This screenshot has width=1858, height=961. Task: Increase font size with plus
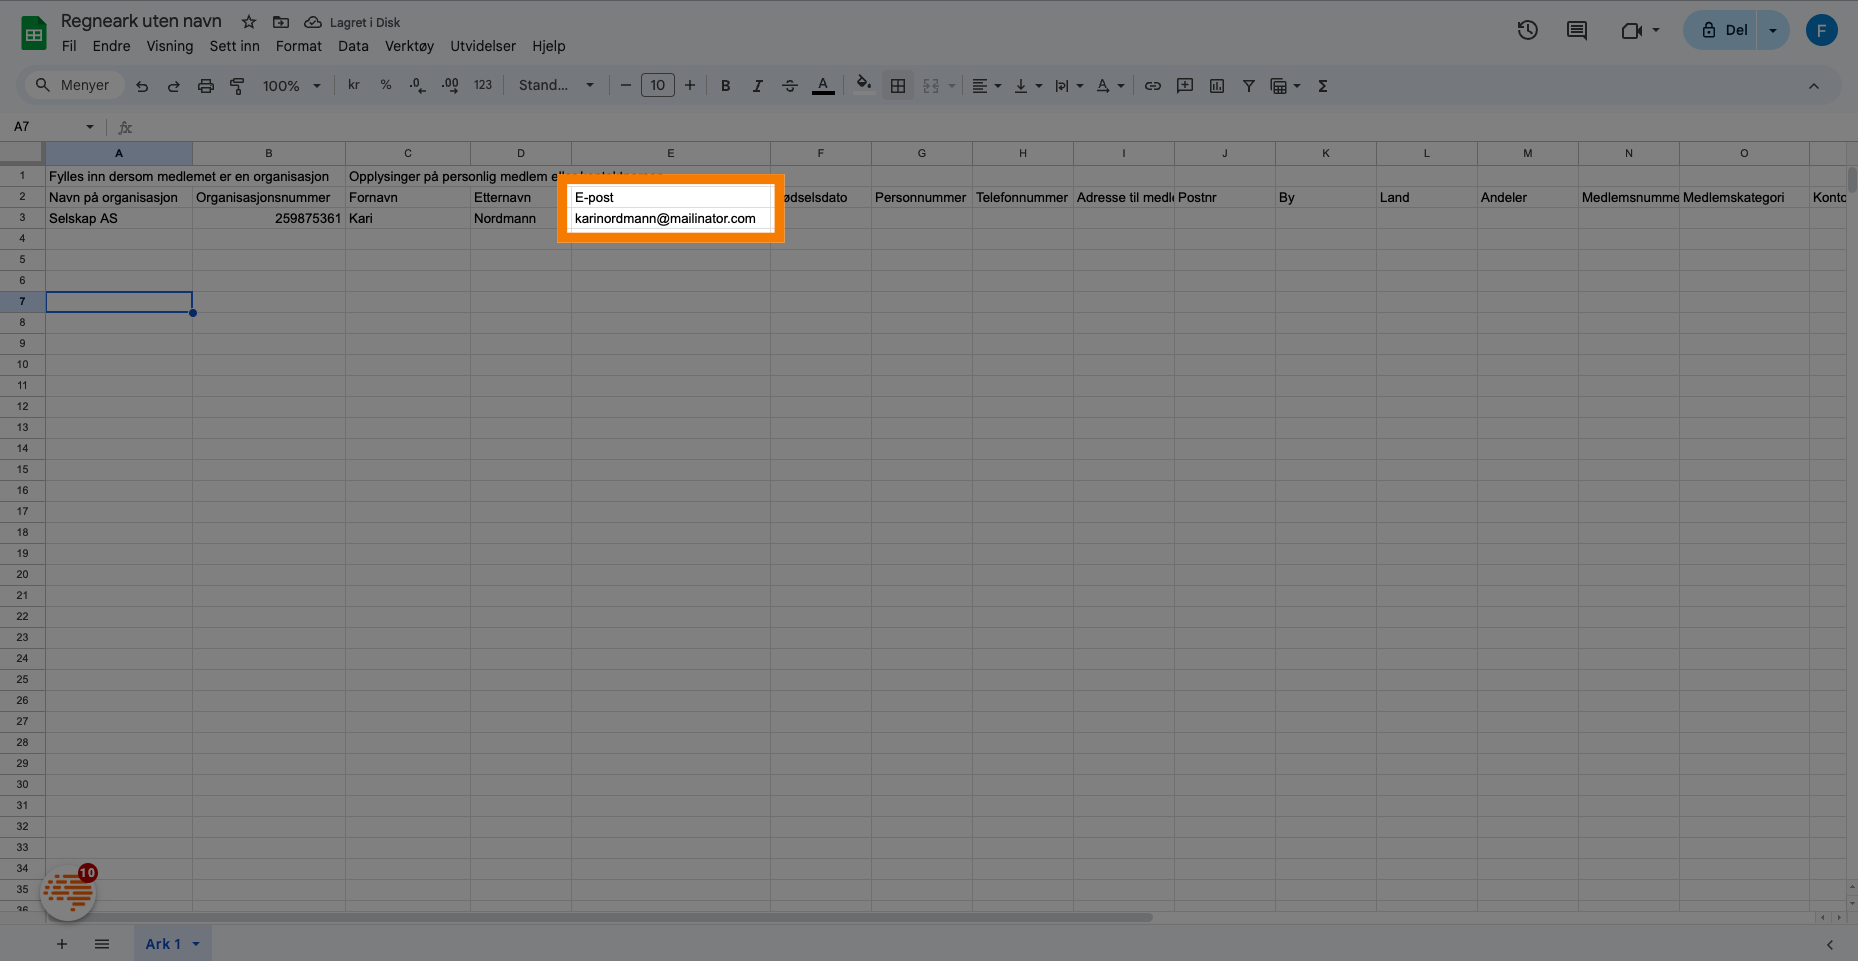click(x=690, y=86)
